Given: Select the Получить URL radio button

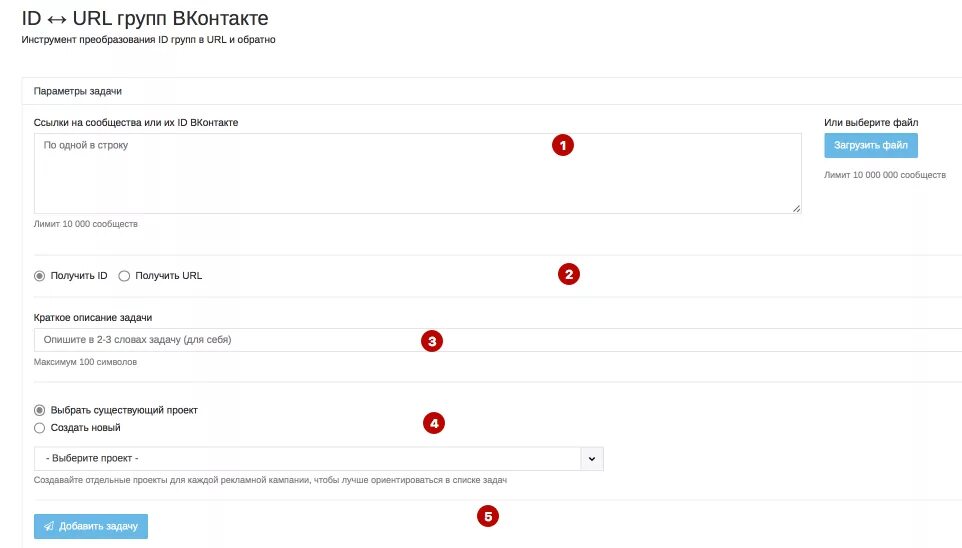Looking at the screenshot, I should click(124, 276).
